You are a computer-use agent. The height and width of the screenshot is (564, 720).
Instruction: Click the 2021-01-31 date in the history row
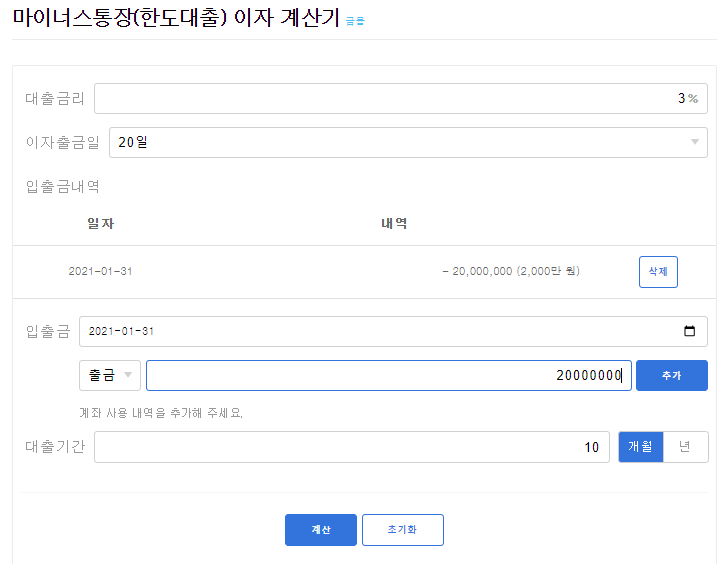click(x=100, y=271)
